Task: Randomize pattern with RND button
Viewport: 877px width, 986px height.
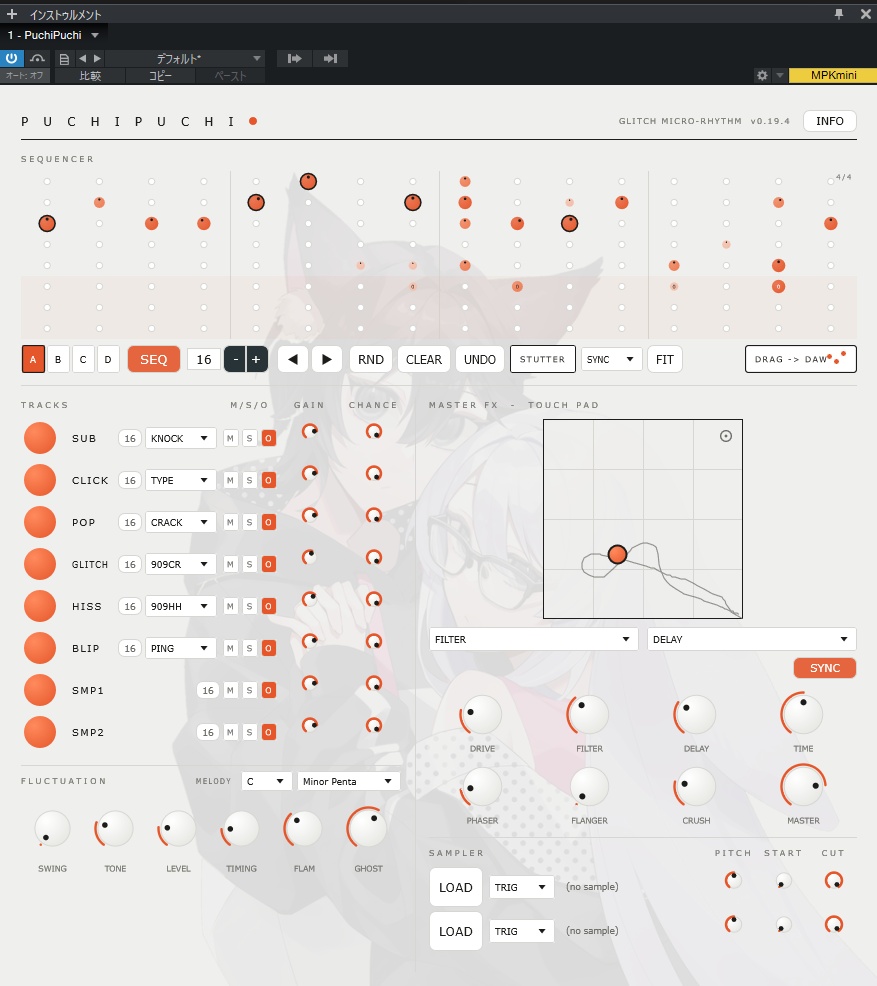Action: pos(371,359)
